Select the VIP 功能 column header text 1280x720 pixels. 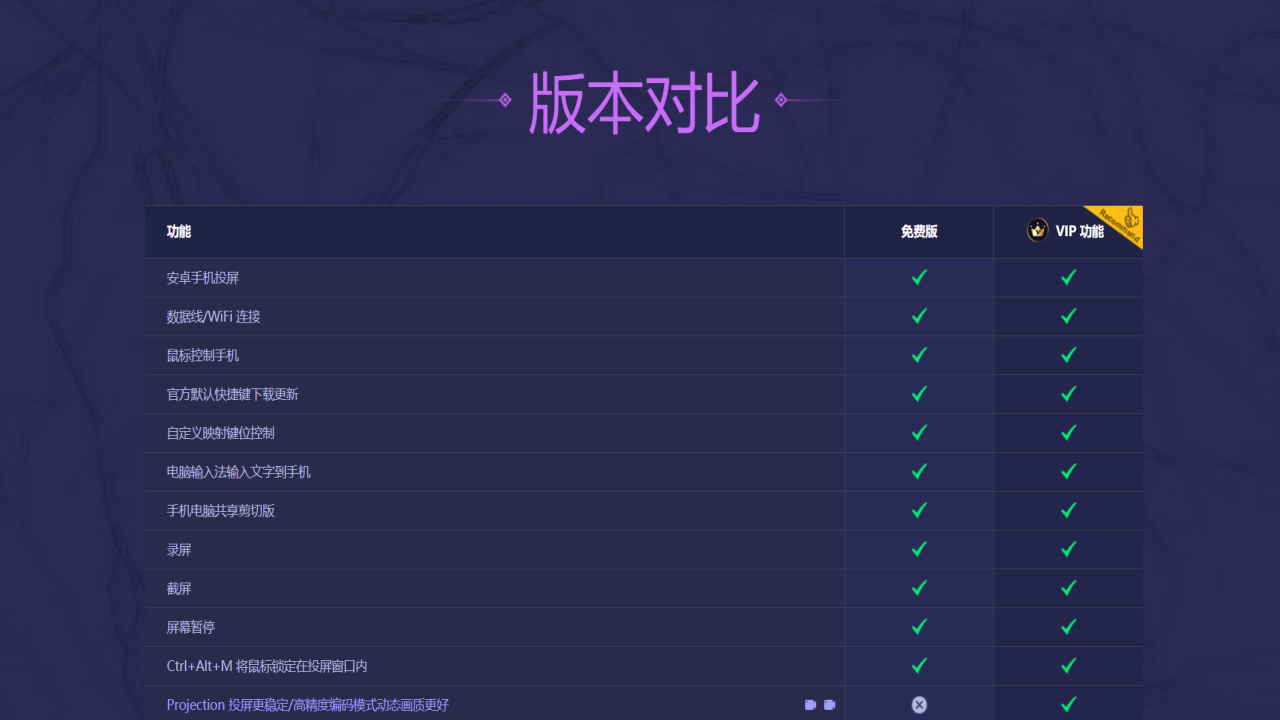pos(1079,232)
